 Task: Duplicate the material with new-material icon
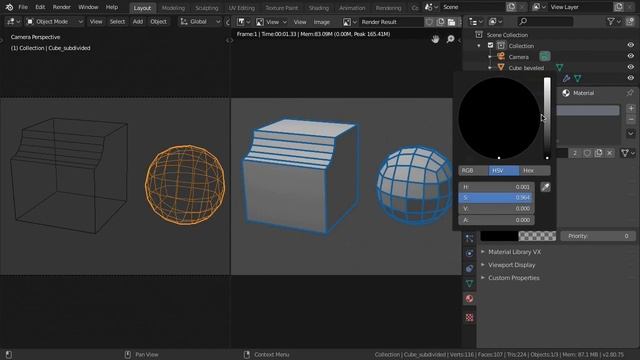pos(598,153)
